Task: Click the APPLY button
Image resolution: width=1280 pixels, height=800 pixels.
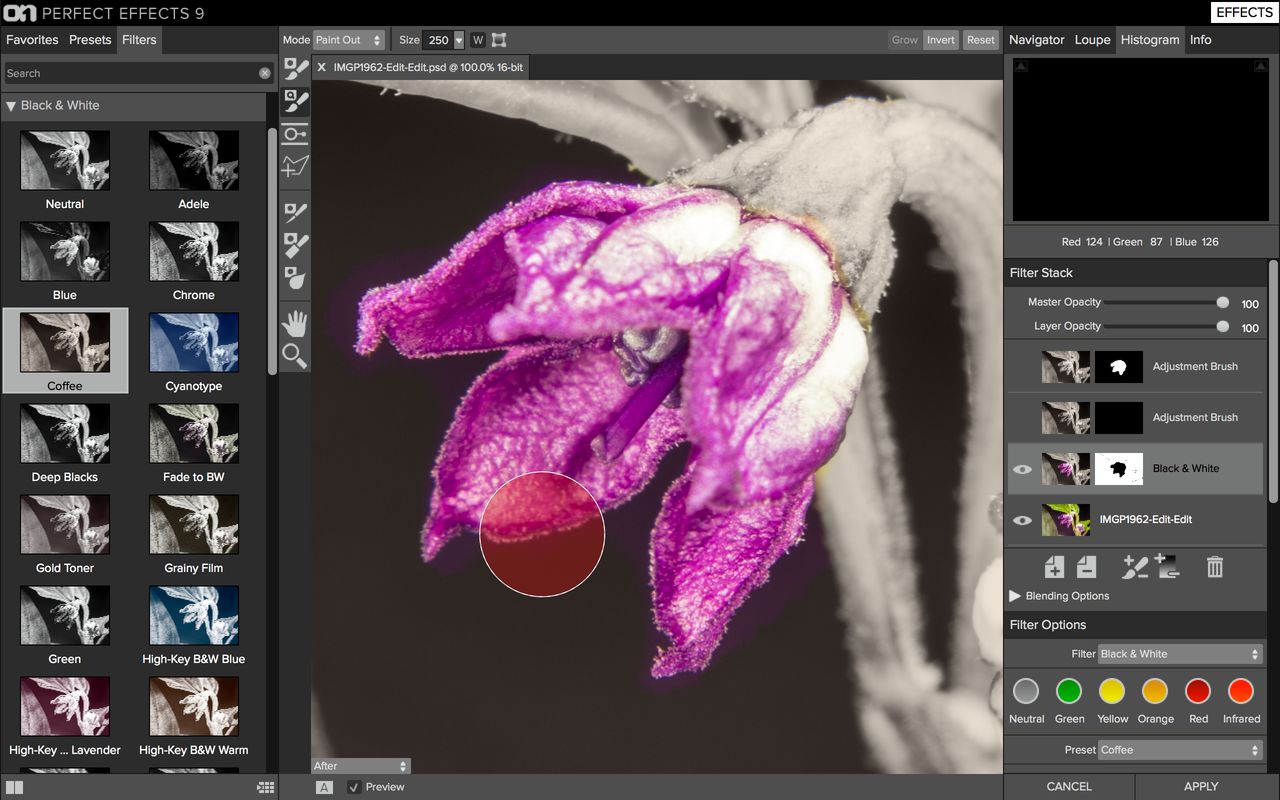Action: coord(1201,787)
